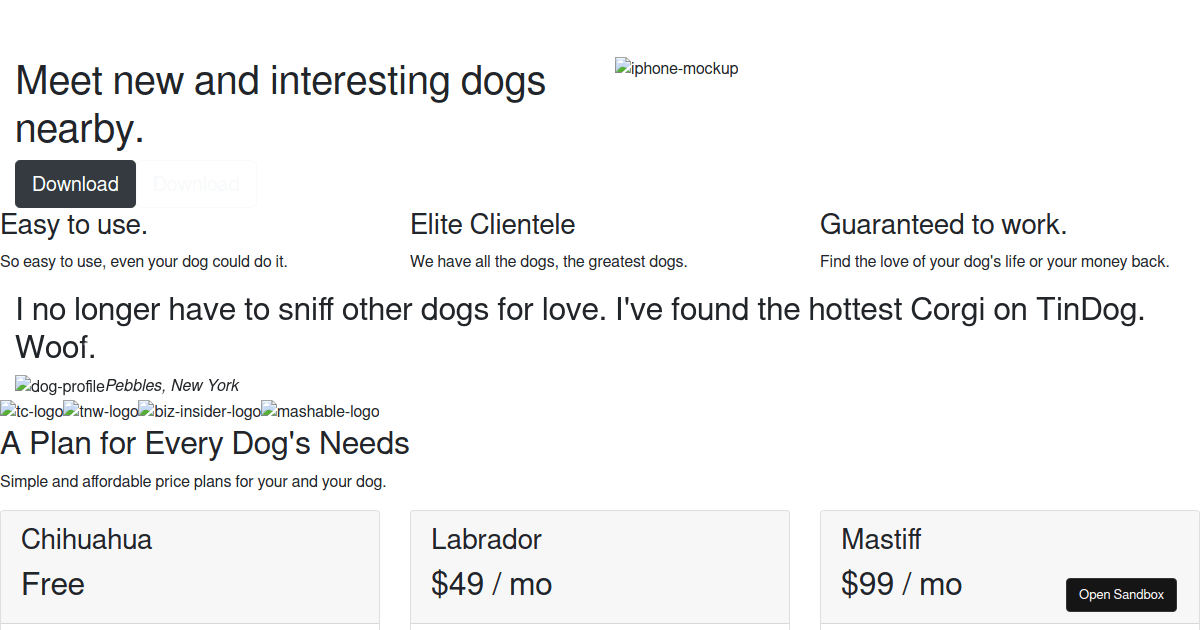Screen dimensions: 1200x630
Task: Click the "Elite Clientele" heading
Action: point(492,225)
